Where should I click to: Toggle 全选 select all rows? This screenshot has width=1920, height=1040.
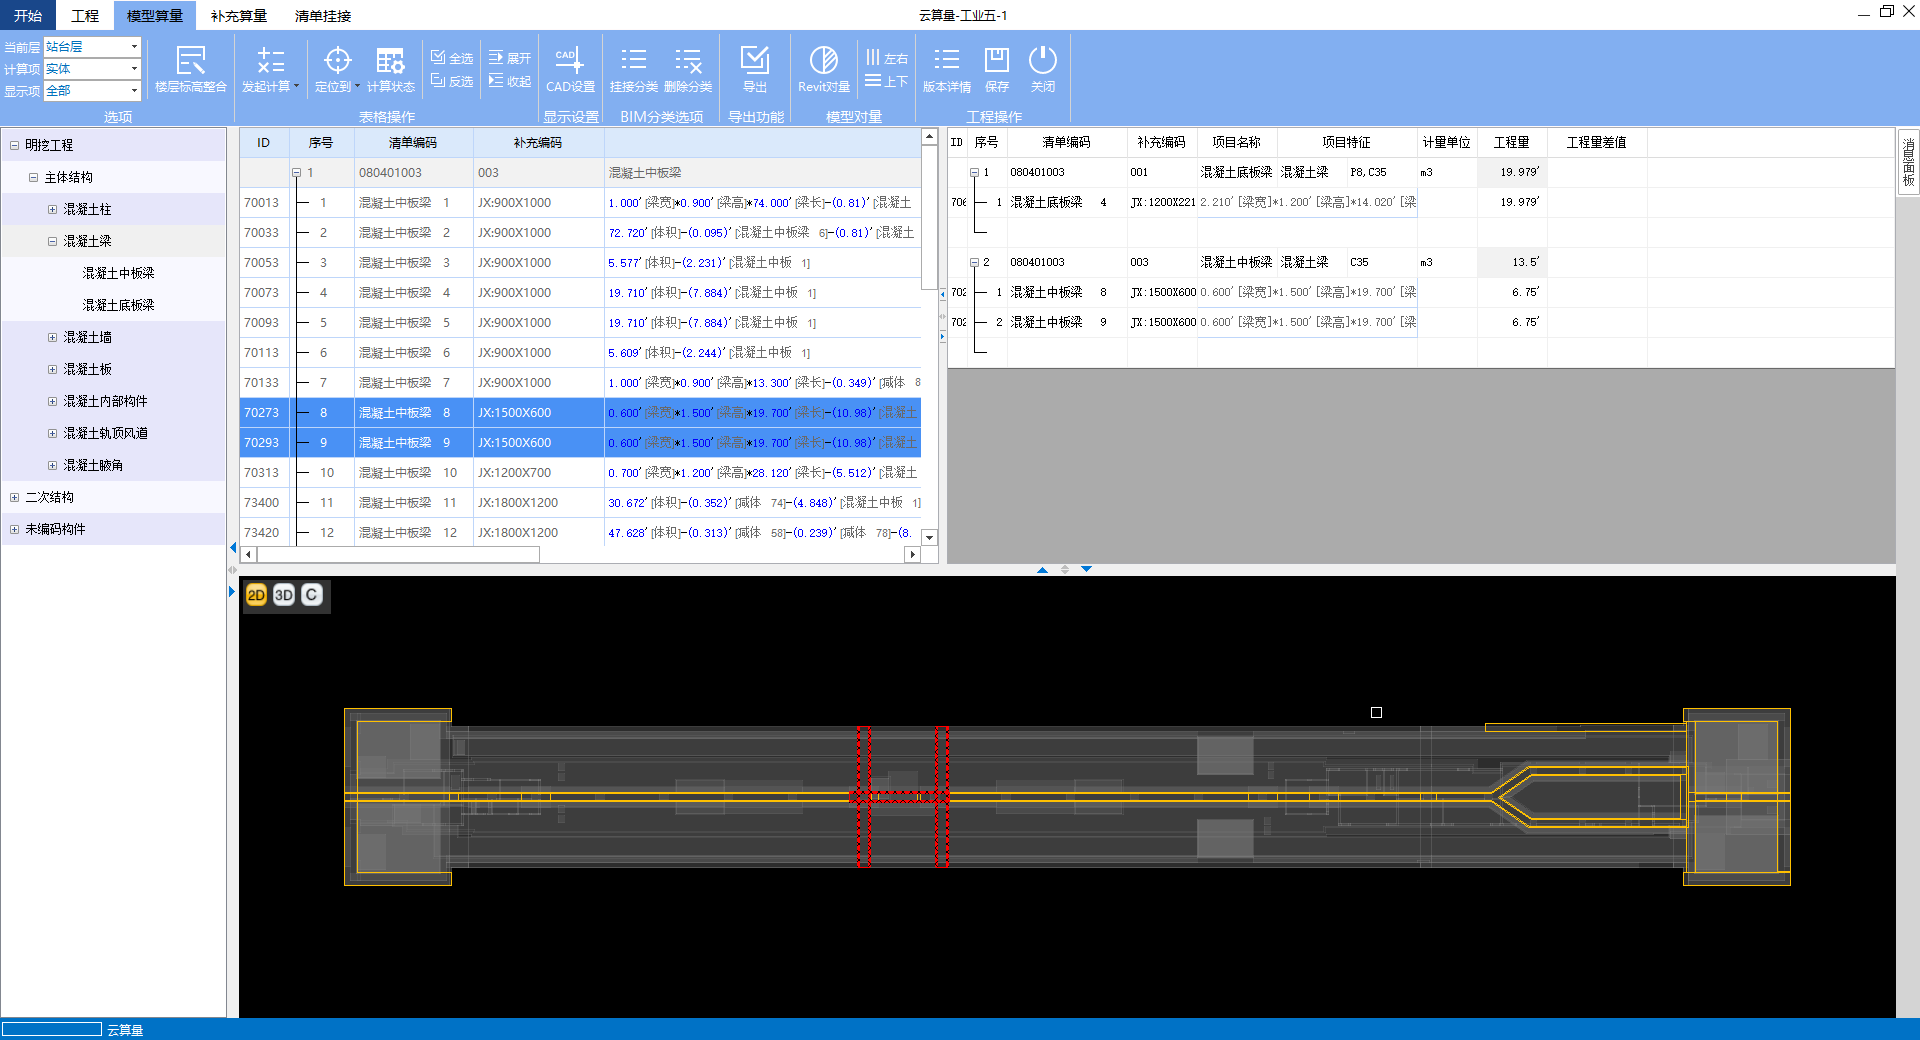(452, 58)
